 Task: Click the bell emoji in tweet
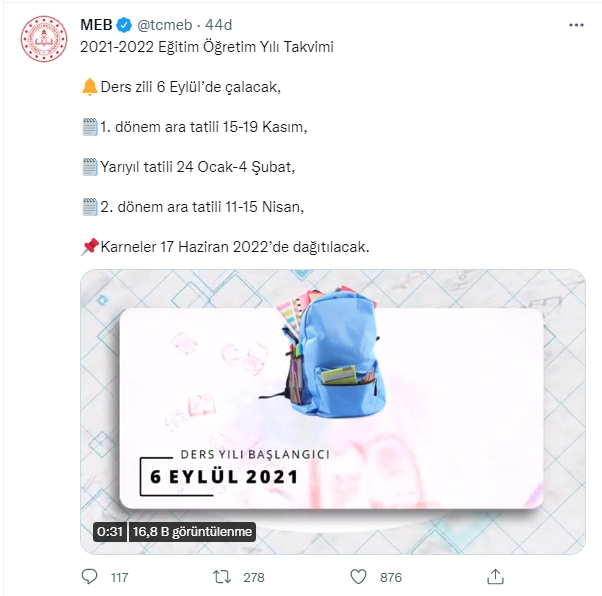click(x=90, y=87)
